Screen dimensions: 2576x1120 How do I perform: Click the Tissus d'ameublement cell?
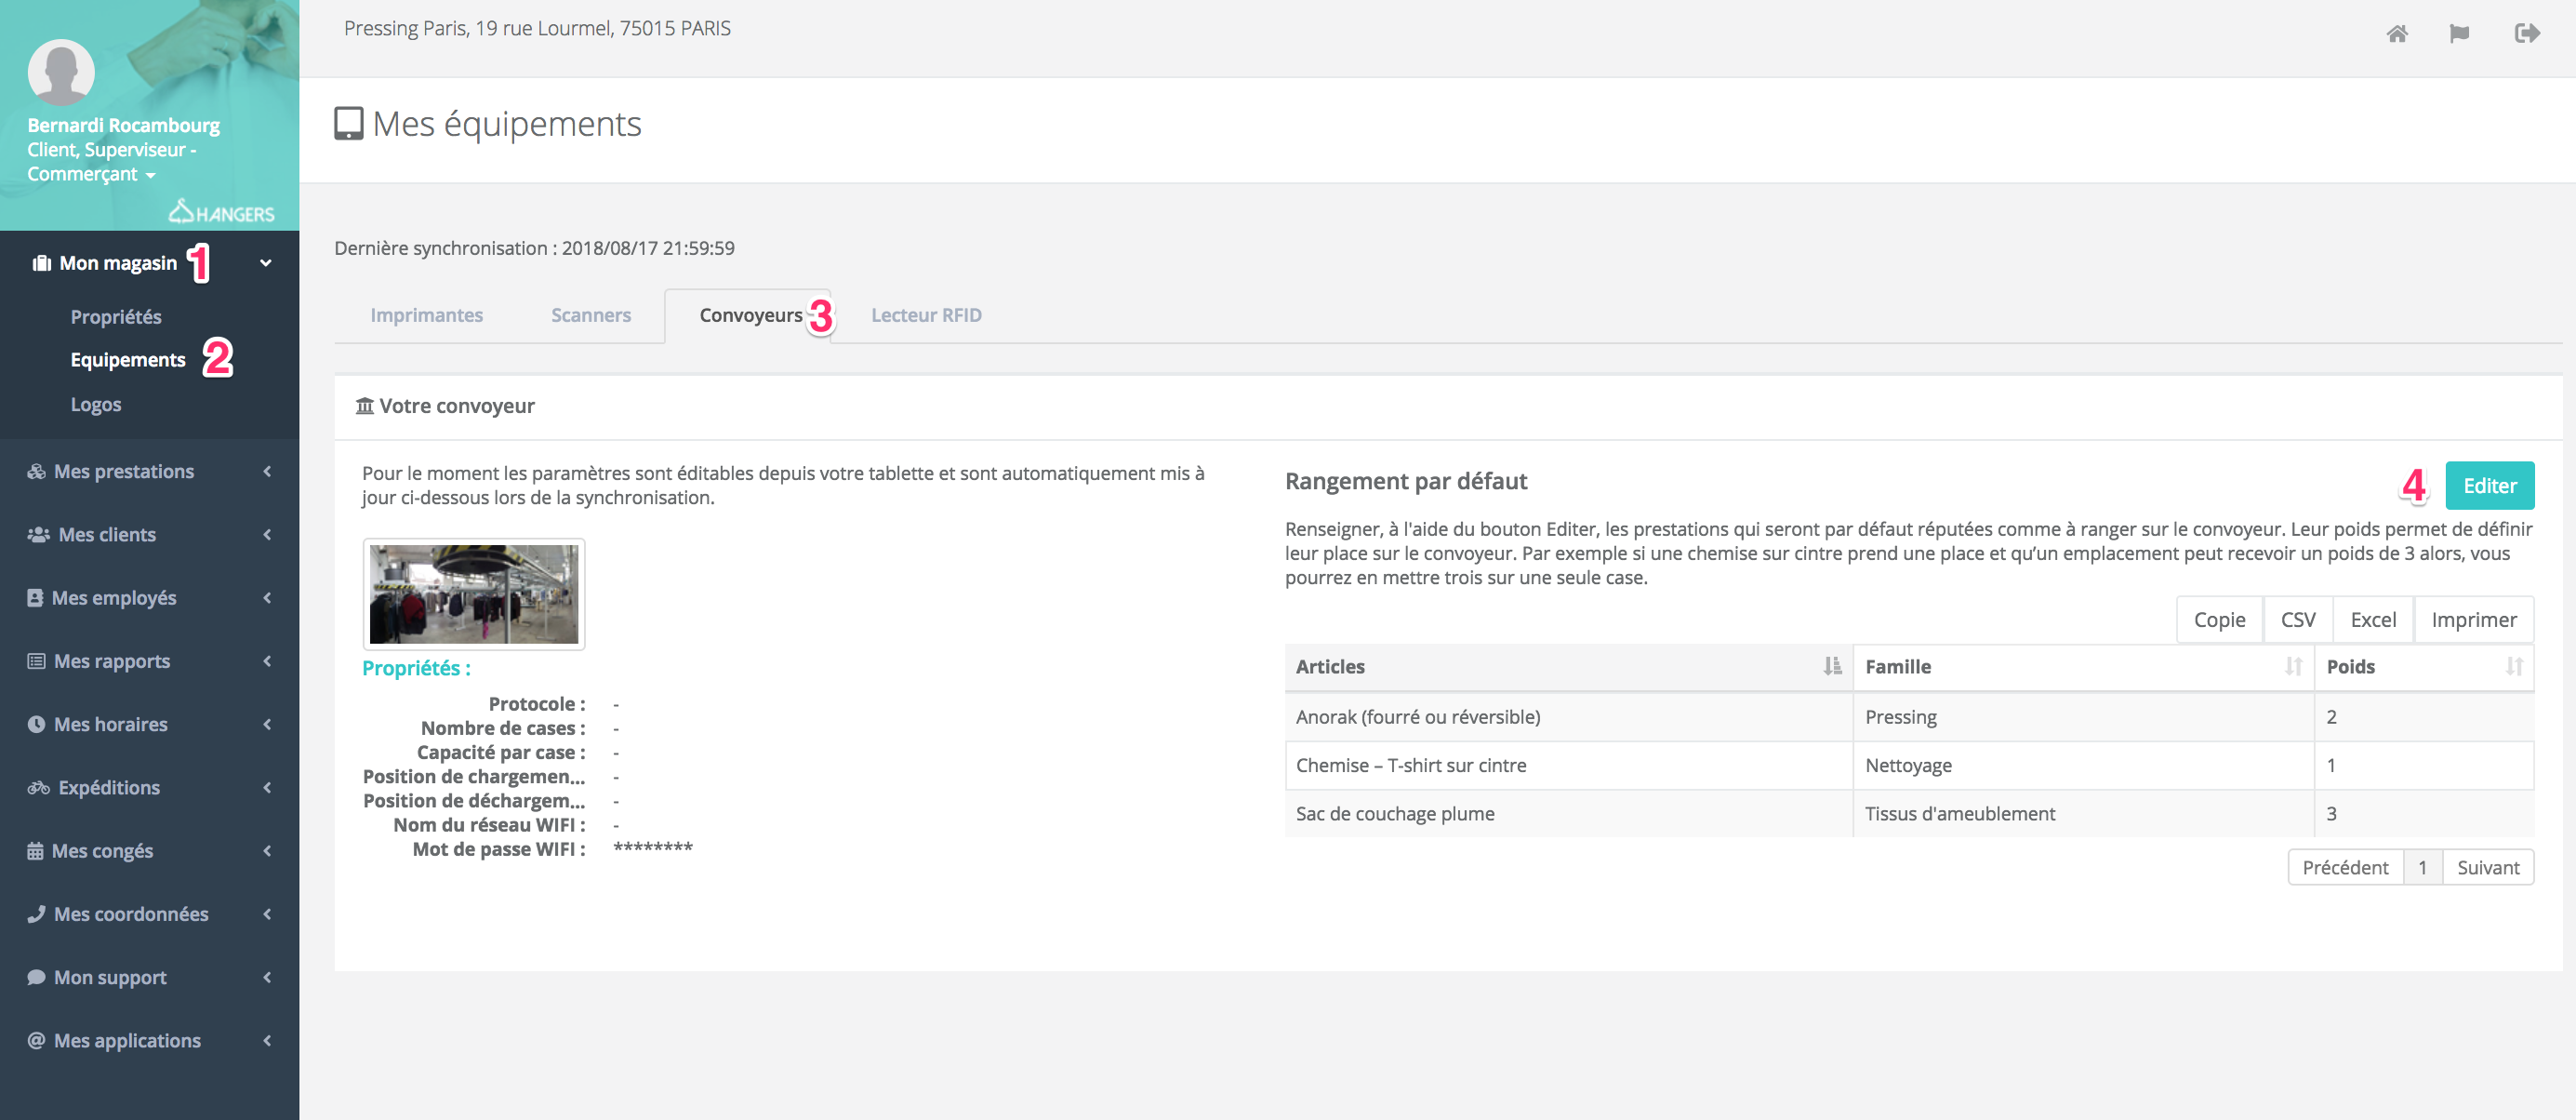(x=2083, y=813)
